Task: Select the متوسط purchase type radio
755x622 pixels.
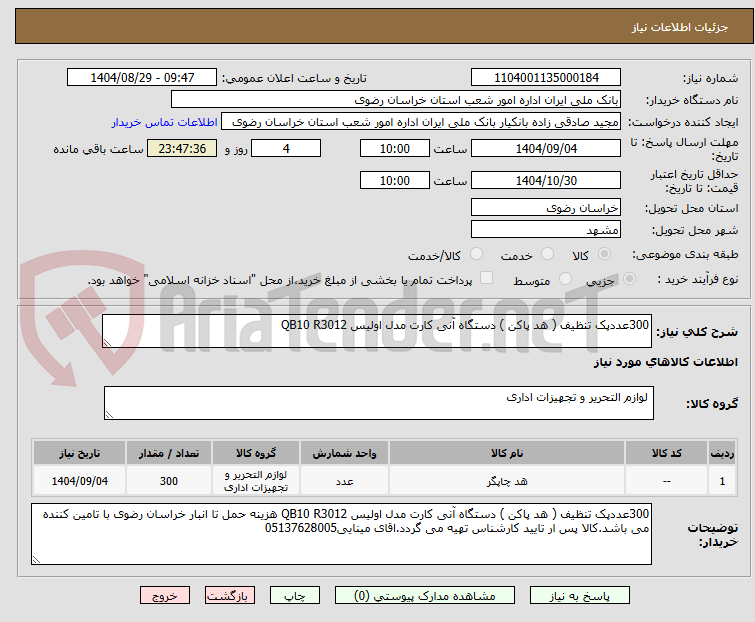Action: tap(565, 279)
